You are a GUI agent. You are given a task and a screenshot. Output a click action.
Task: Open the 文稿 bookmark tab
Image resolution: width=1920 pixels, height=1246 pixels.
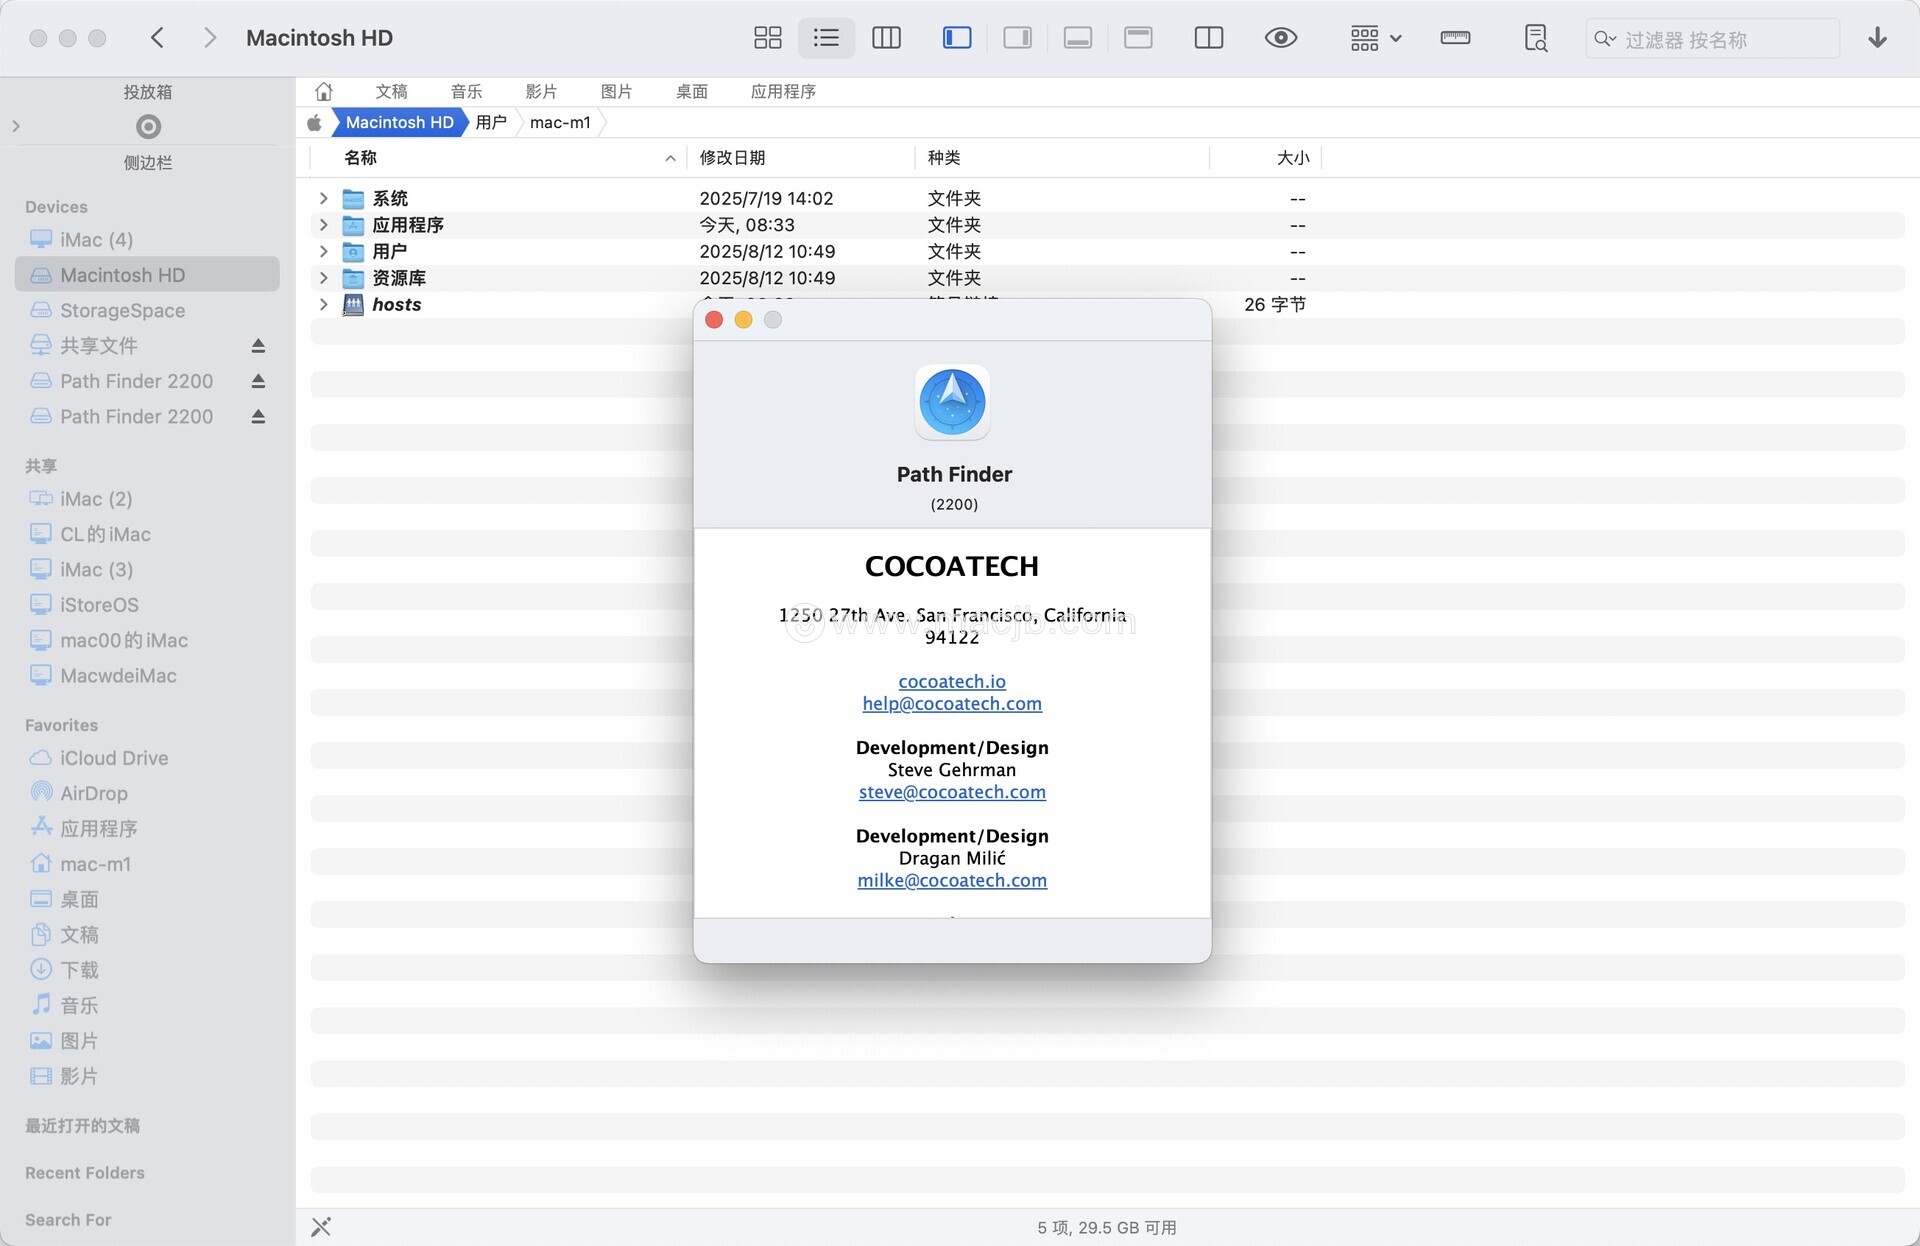click(391, 91)
